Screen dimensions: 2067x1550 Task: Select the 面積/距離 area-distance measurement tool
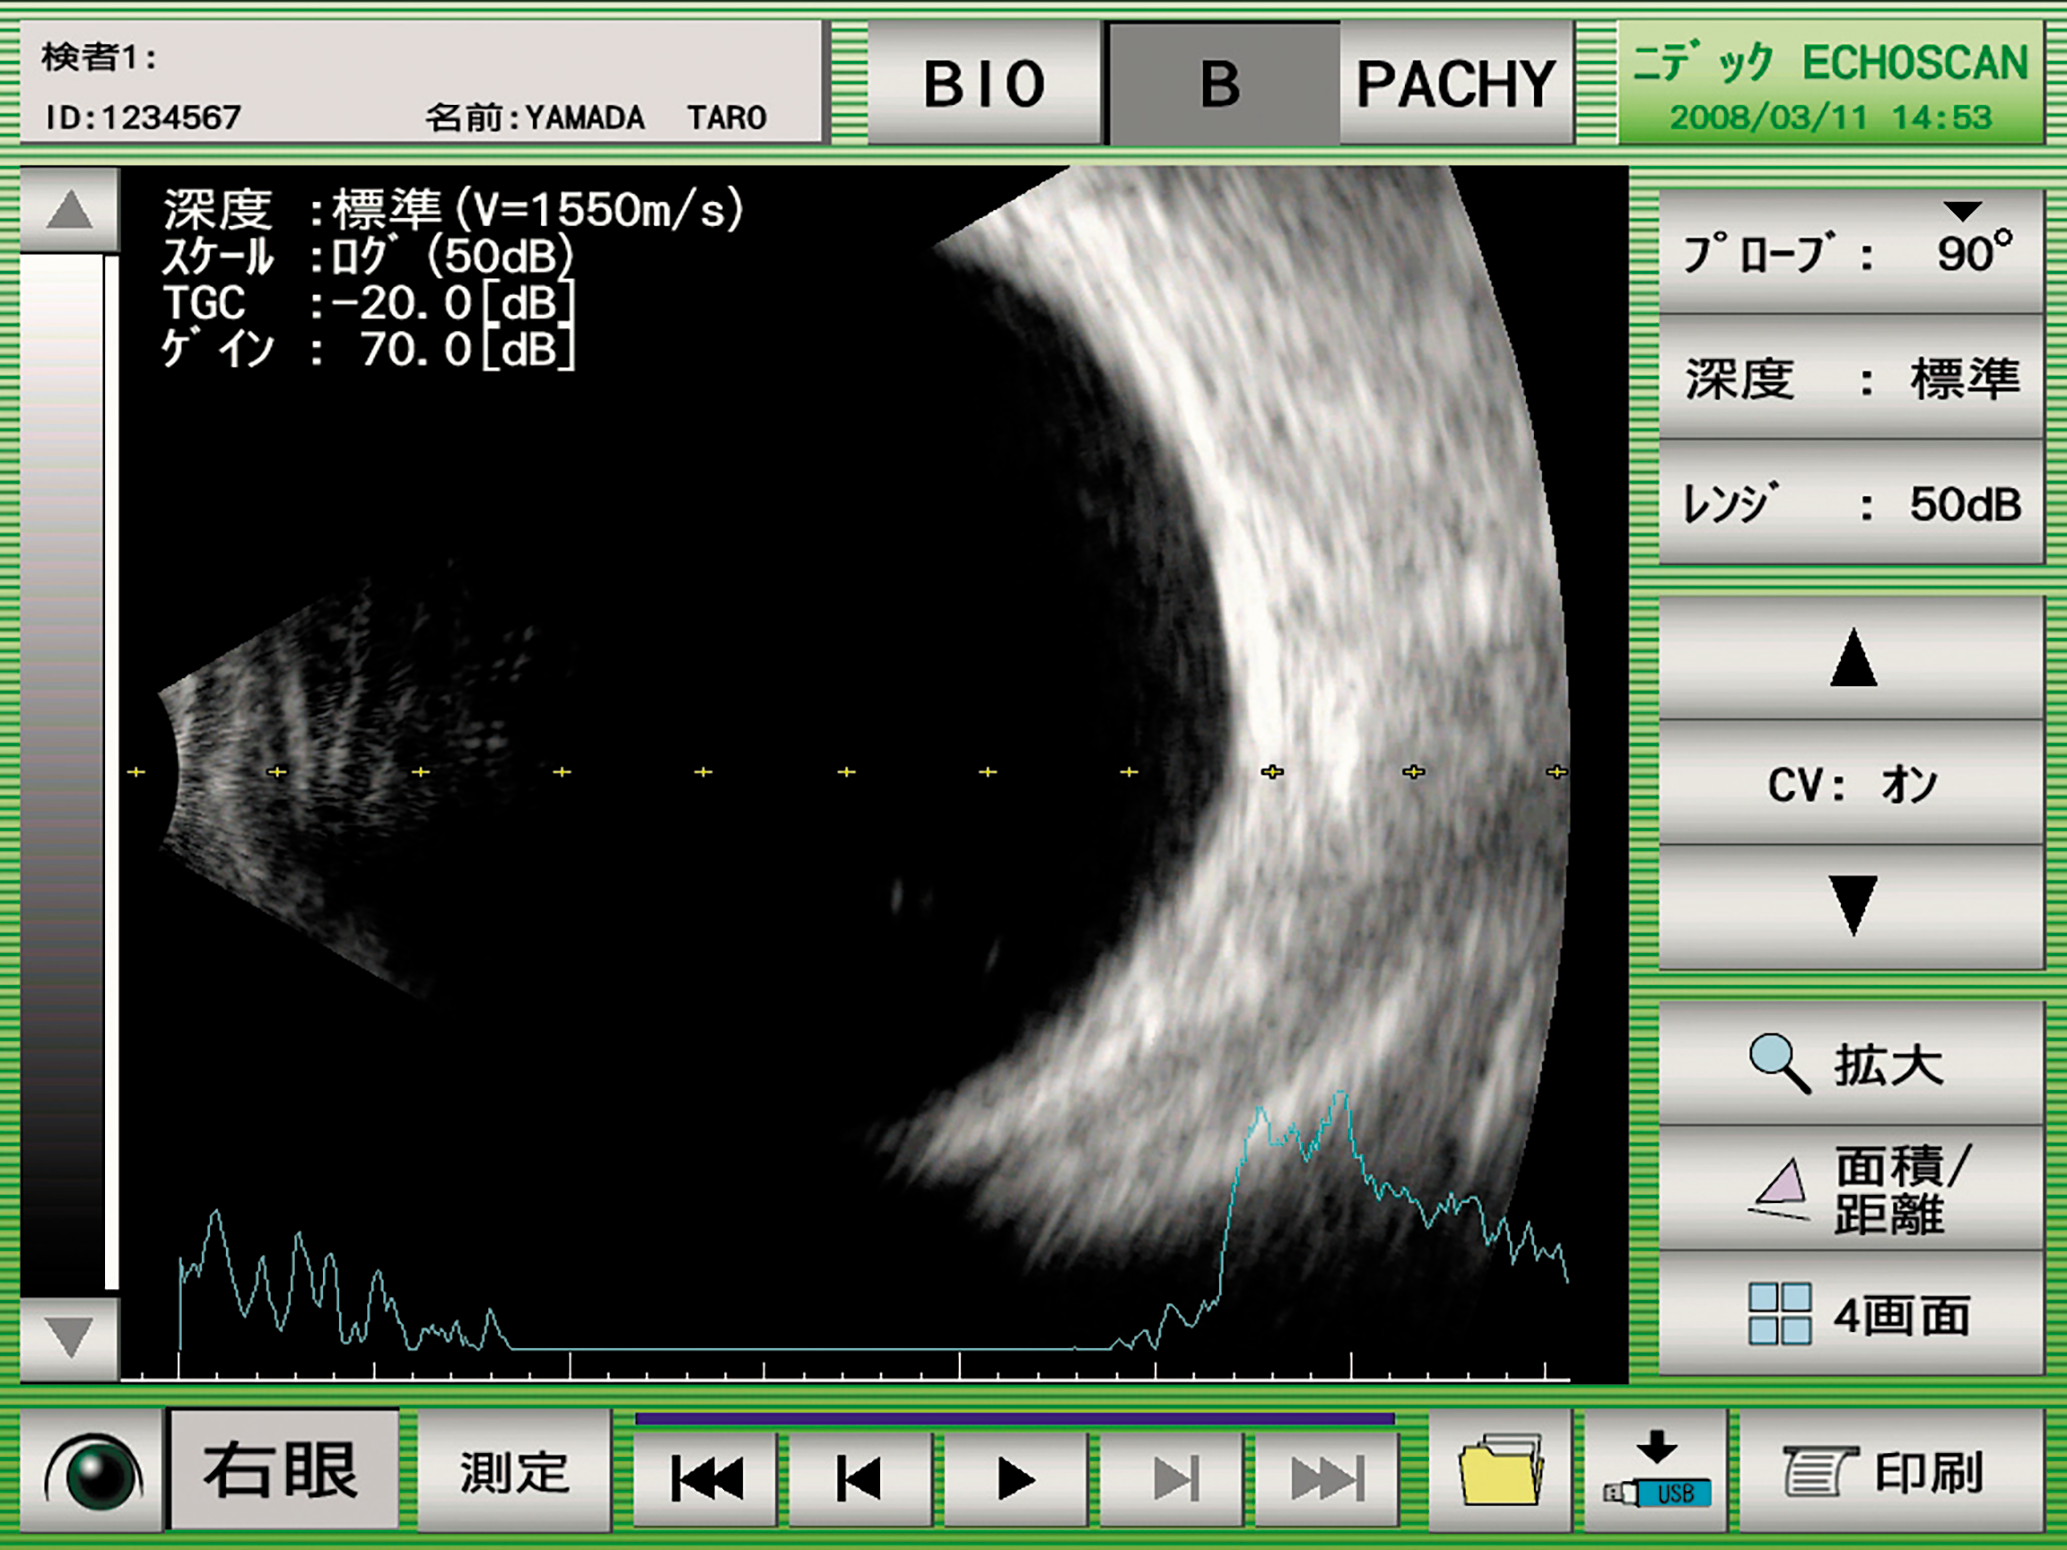click(x=1852, y=1189)
